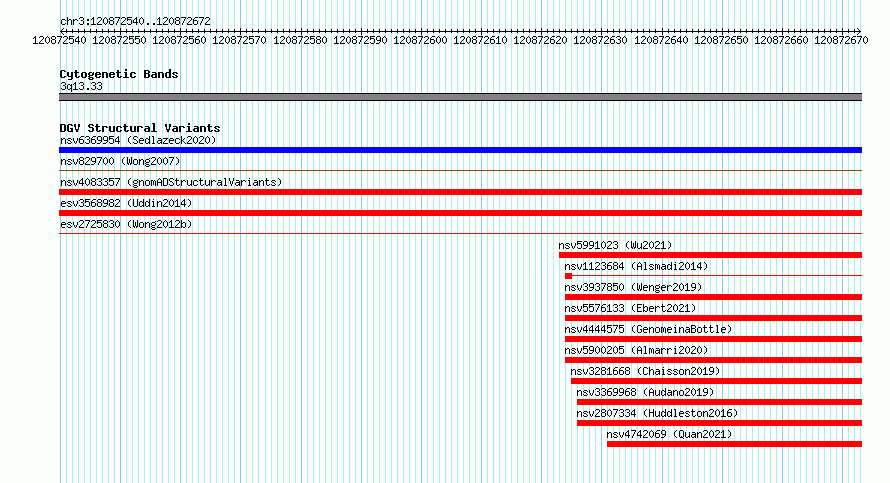The width and height of the screenshot is (890, 483).
Task: Click the nsv3369968 (Audano2019) variant label
Action: [x=645, y=392]
